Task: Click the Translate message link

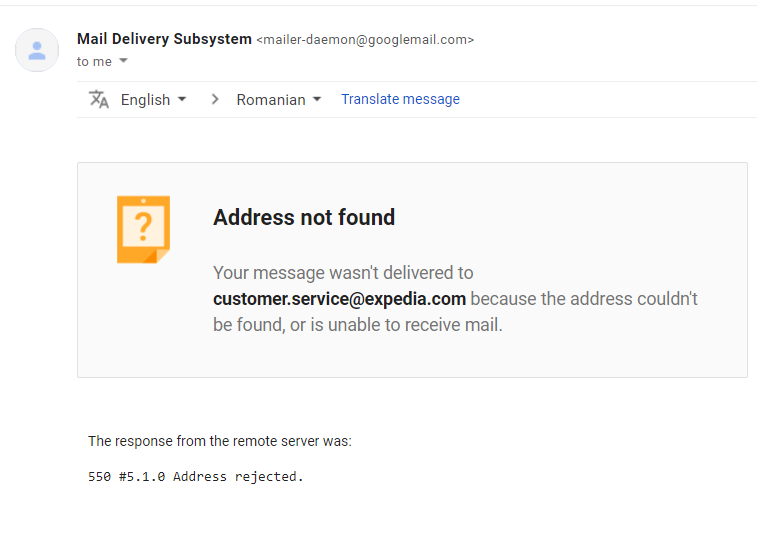Action: [x=400, y=99]
